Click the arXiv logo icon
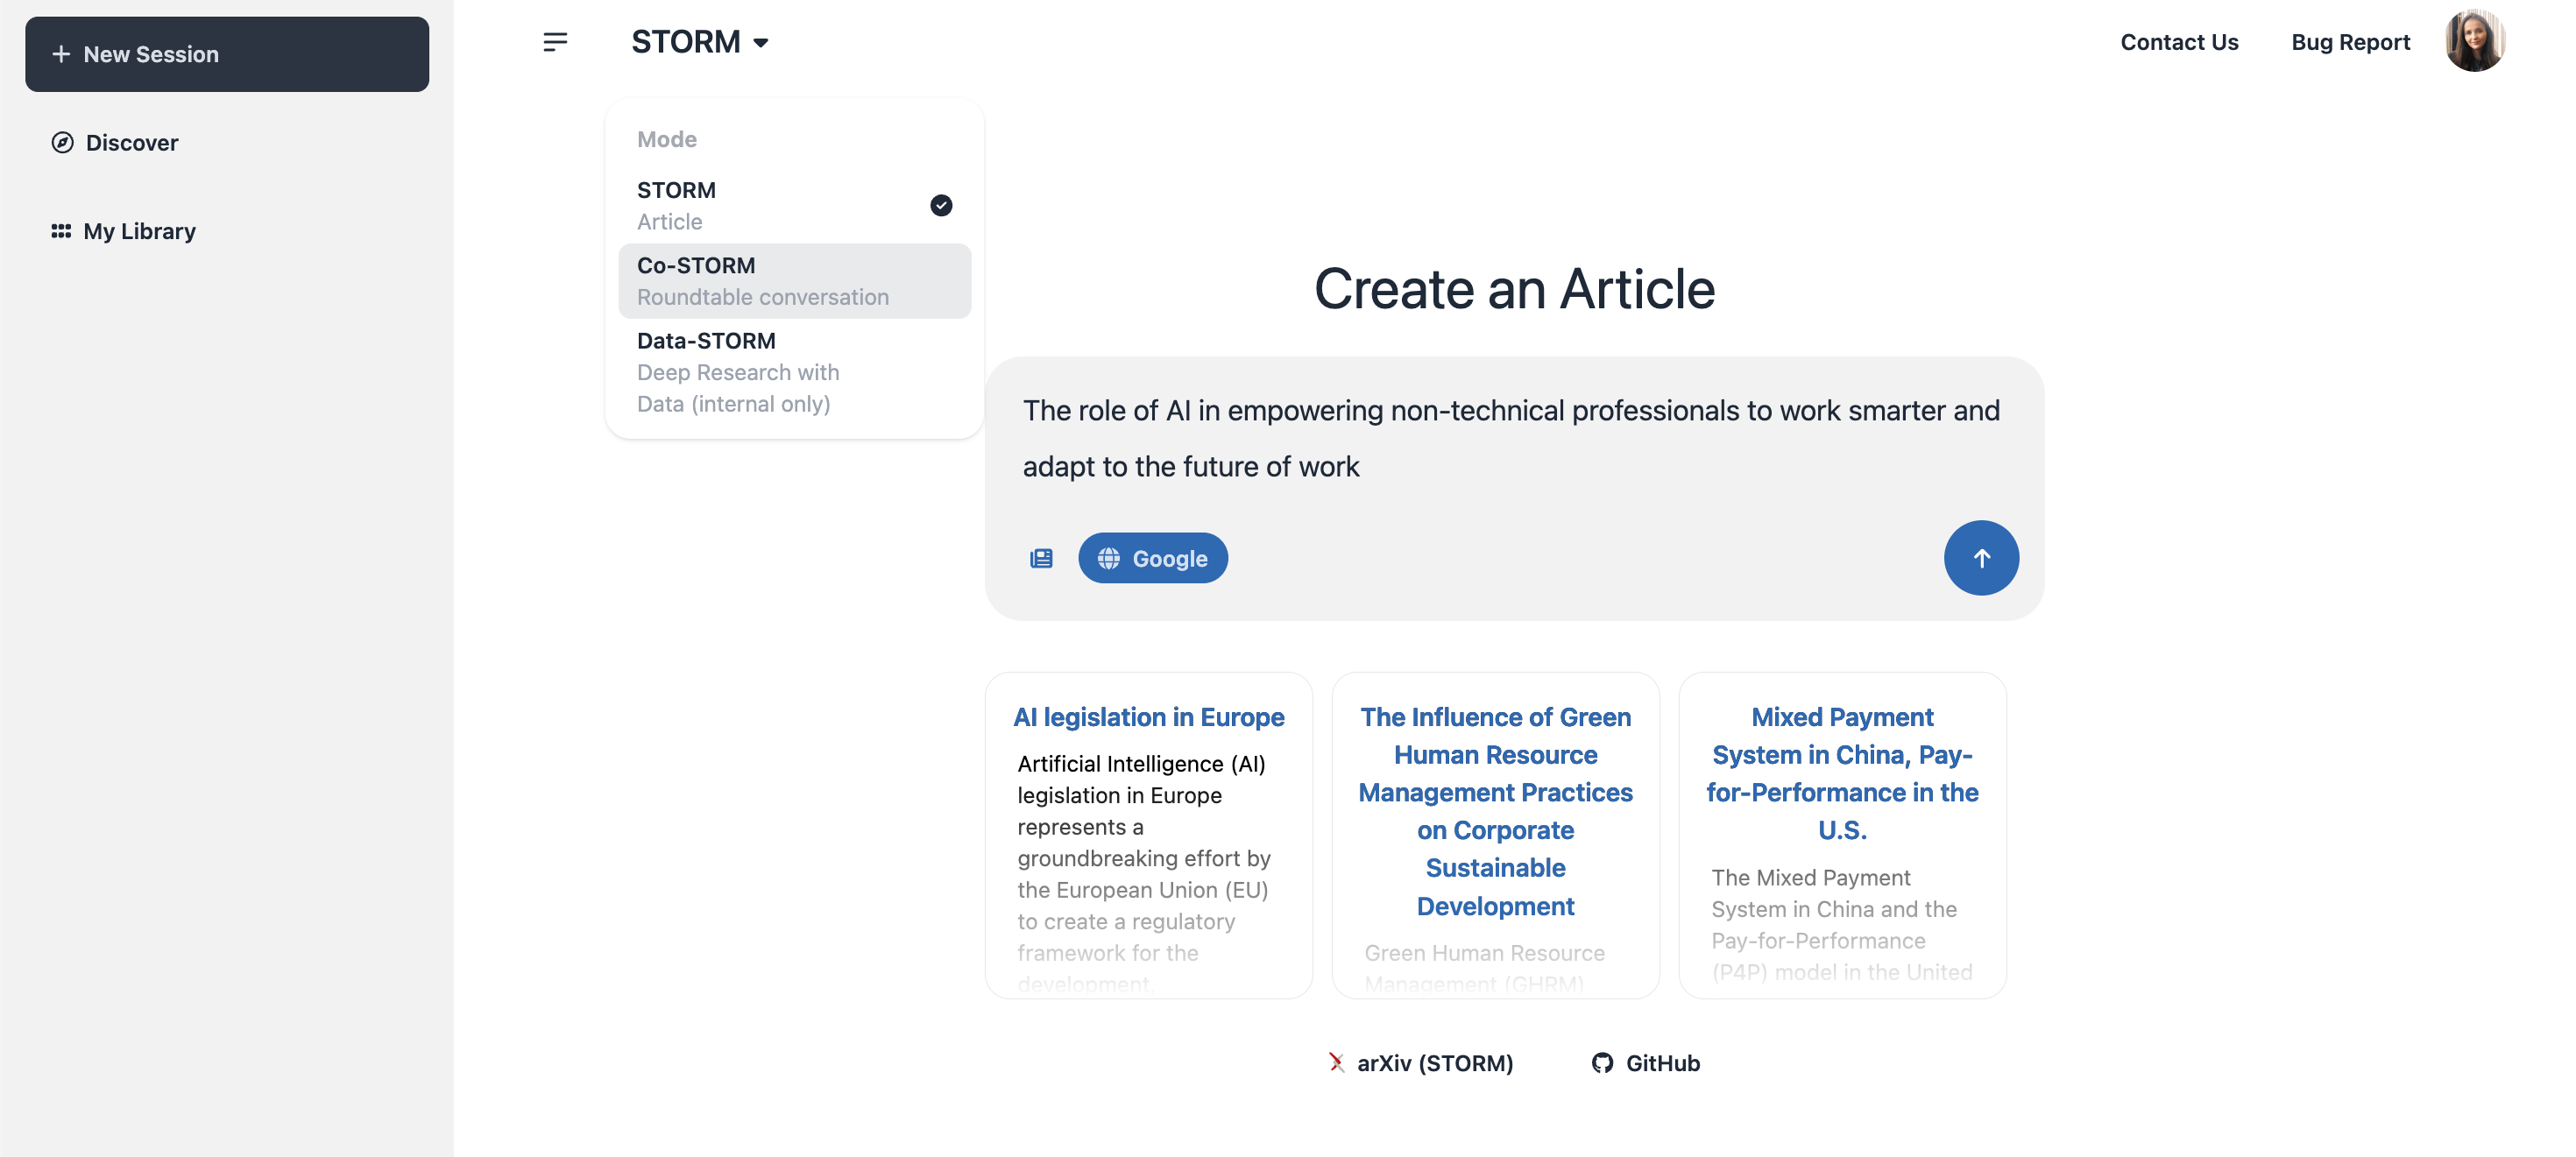The width and height of the screenshot is (2576, 1157). click(1336, 1063)
